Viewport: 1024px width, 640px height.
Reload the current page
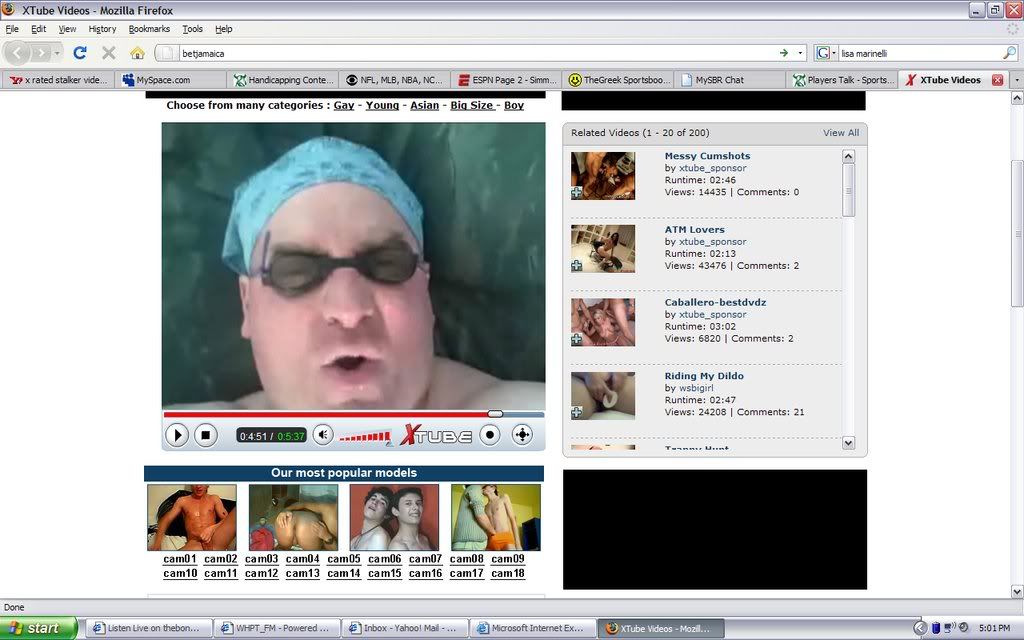(x=80, y=53)
